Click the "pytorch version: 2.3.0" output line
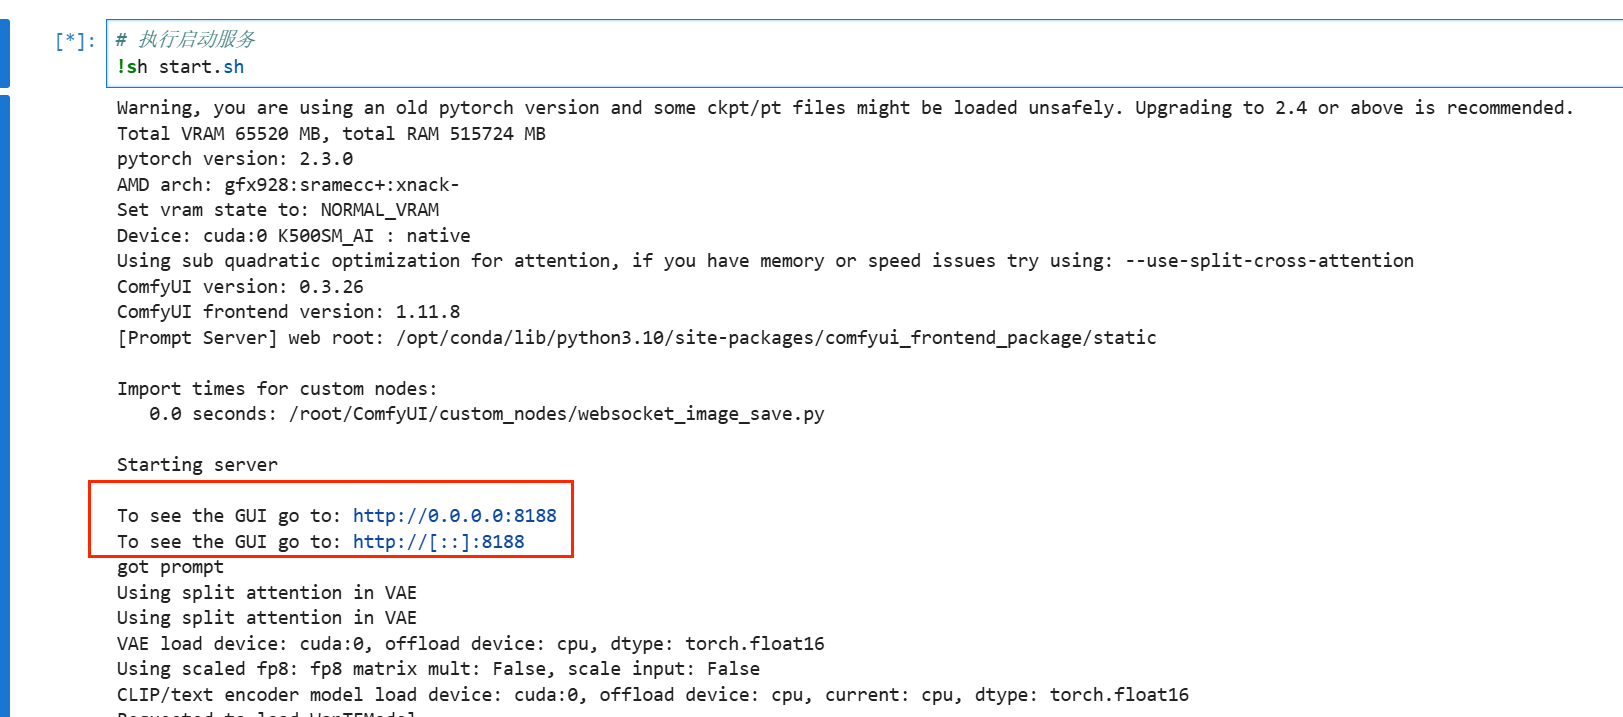The height and width of the screenshot is (717, 1623). [234, 159]
